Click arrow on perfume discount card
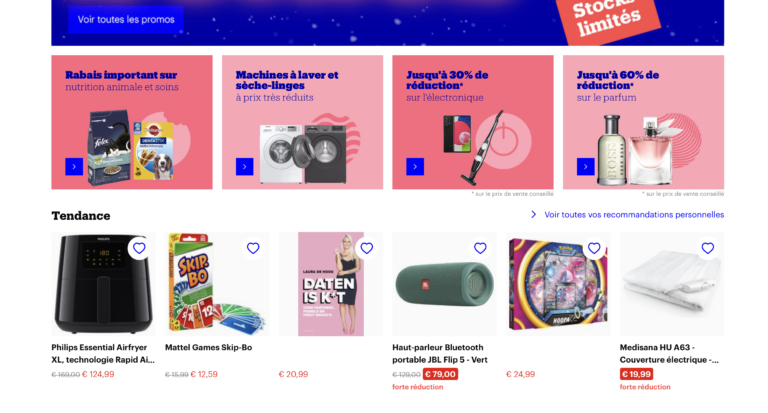 tap(585, 167)
